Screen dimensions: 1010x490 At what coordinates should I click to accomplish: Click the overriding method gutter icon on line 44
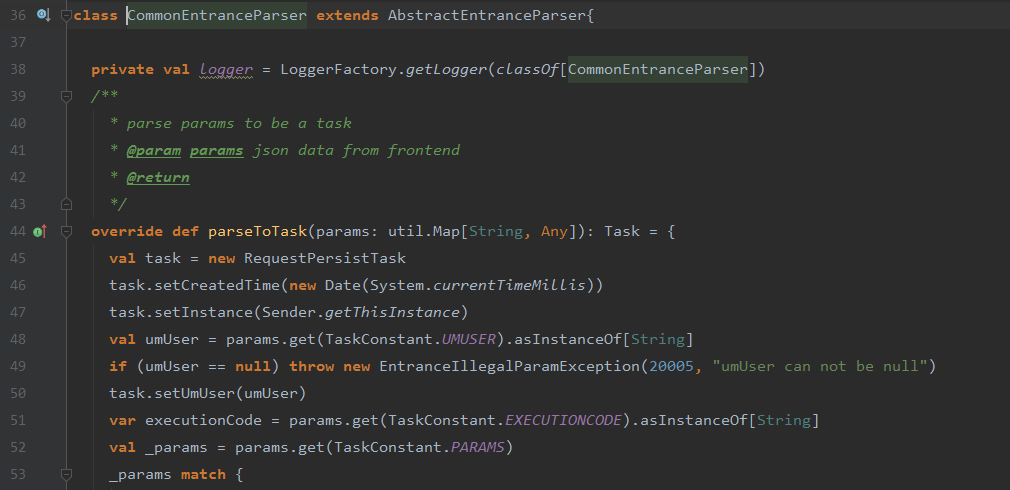(x=41, y=232)
